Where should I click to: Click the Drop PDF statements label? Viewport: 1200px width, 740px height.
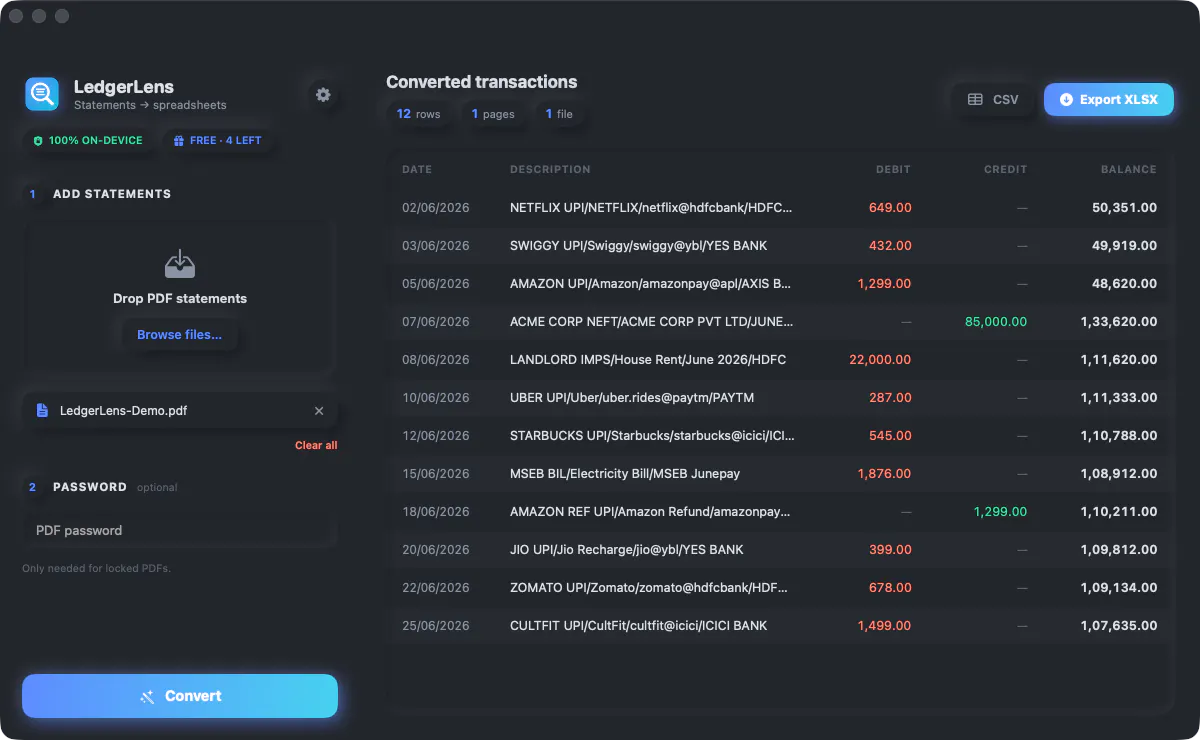tap(180, 299)
